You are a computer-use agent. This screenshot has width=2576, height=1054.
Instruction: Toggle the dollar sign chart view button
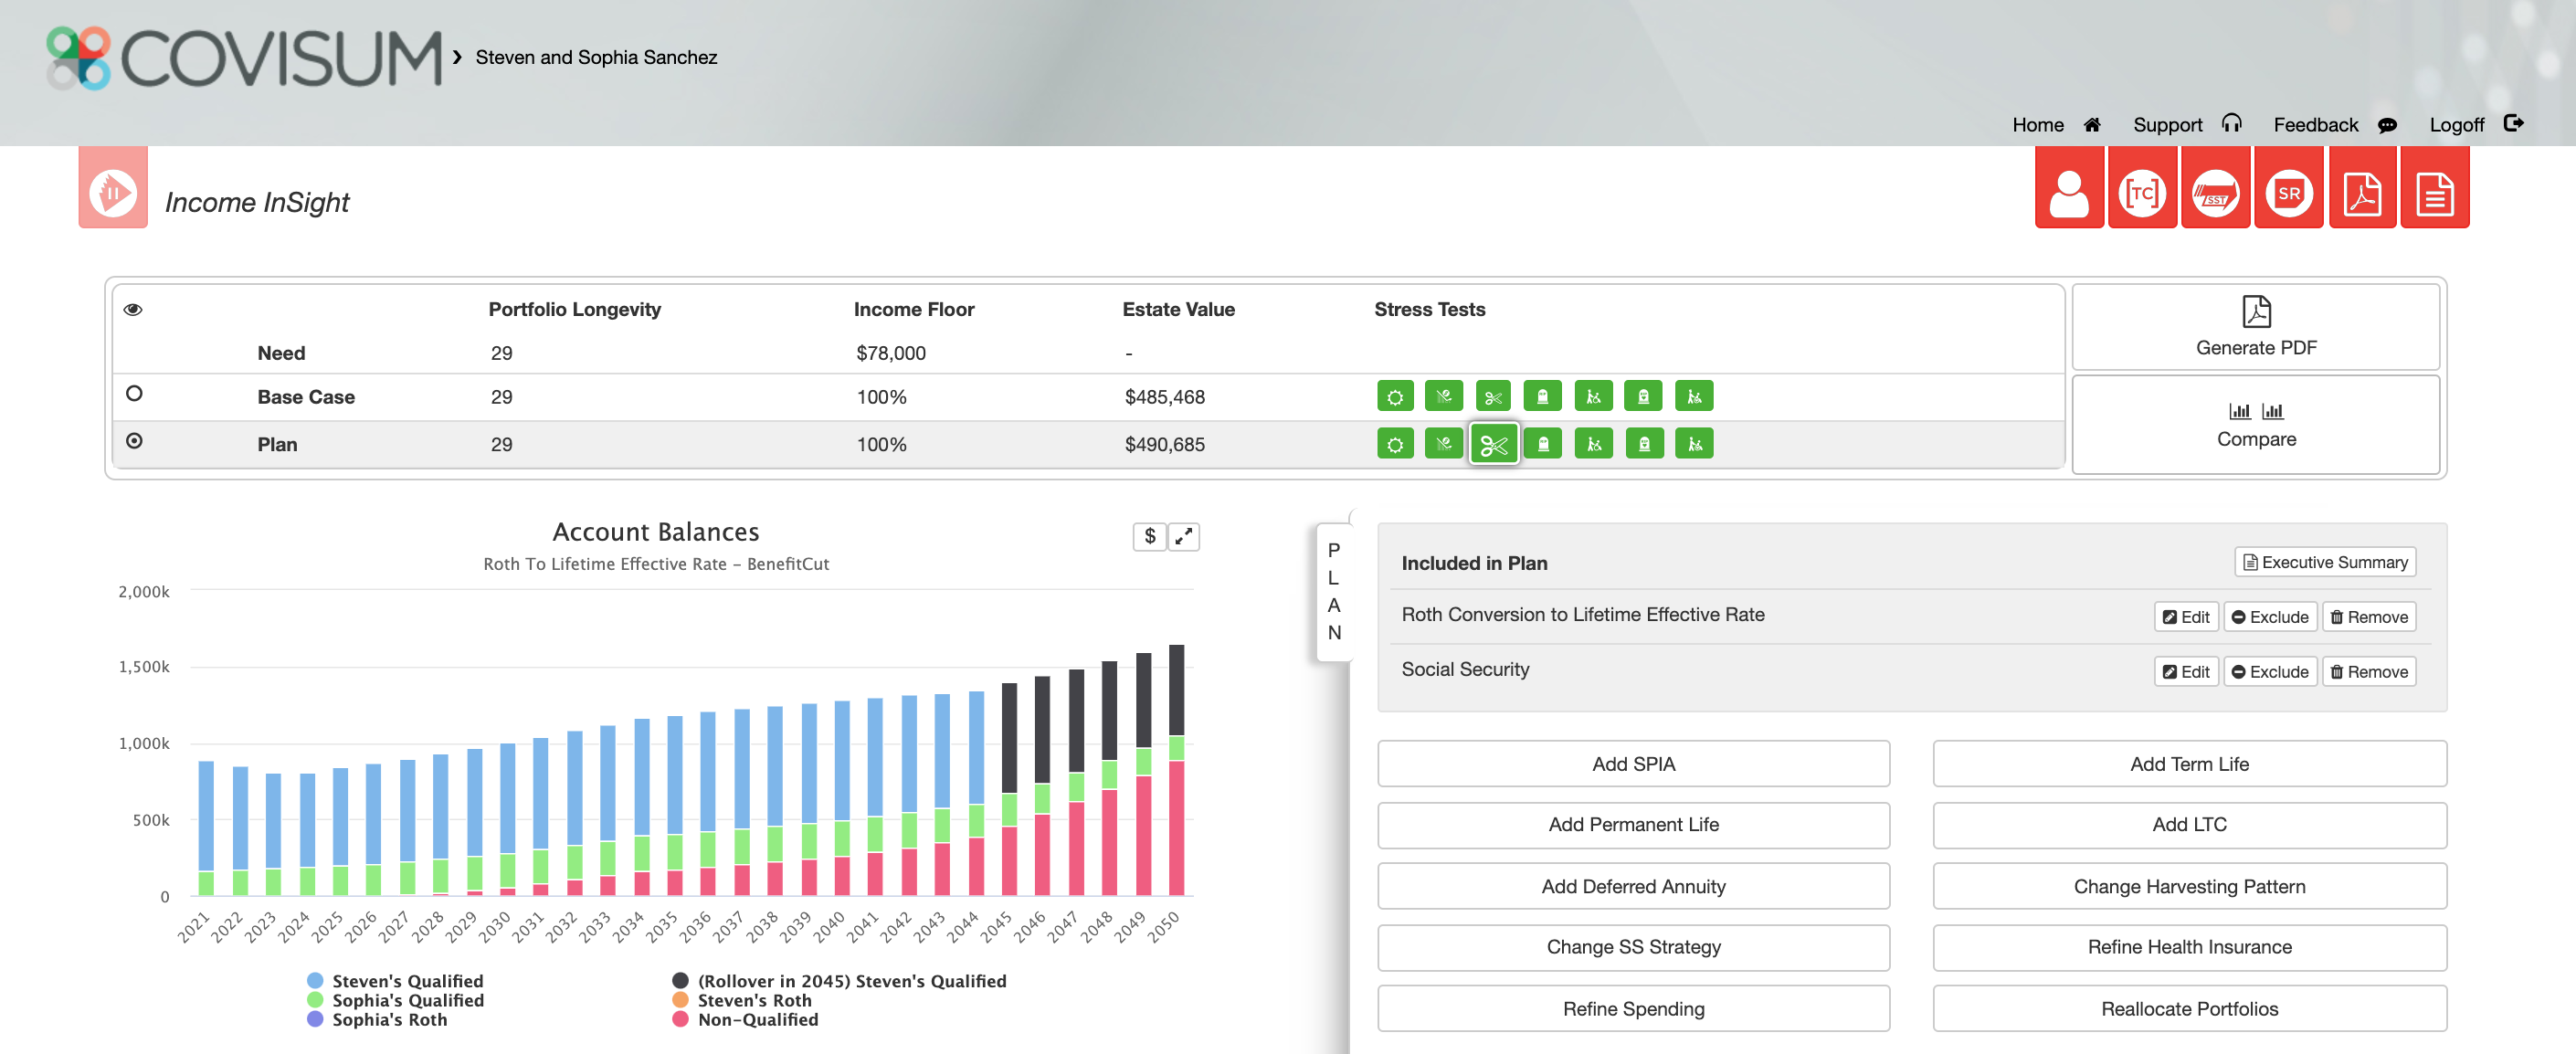pyautogui.click(x=1149, y=537)
